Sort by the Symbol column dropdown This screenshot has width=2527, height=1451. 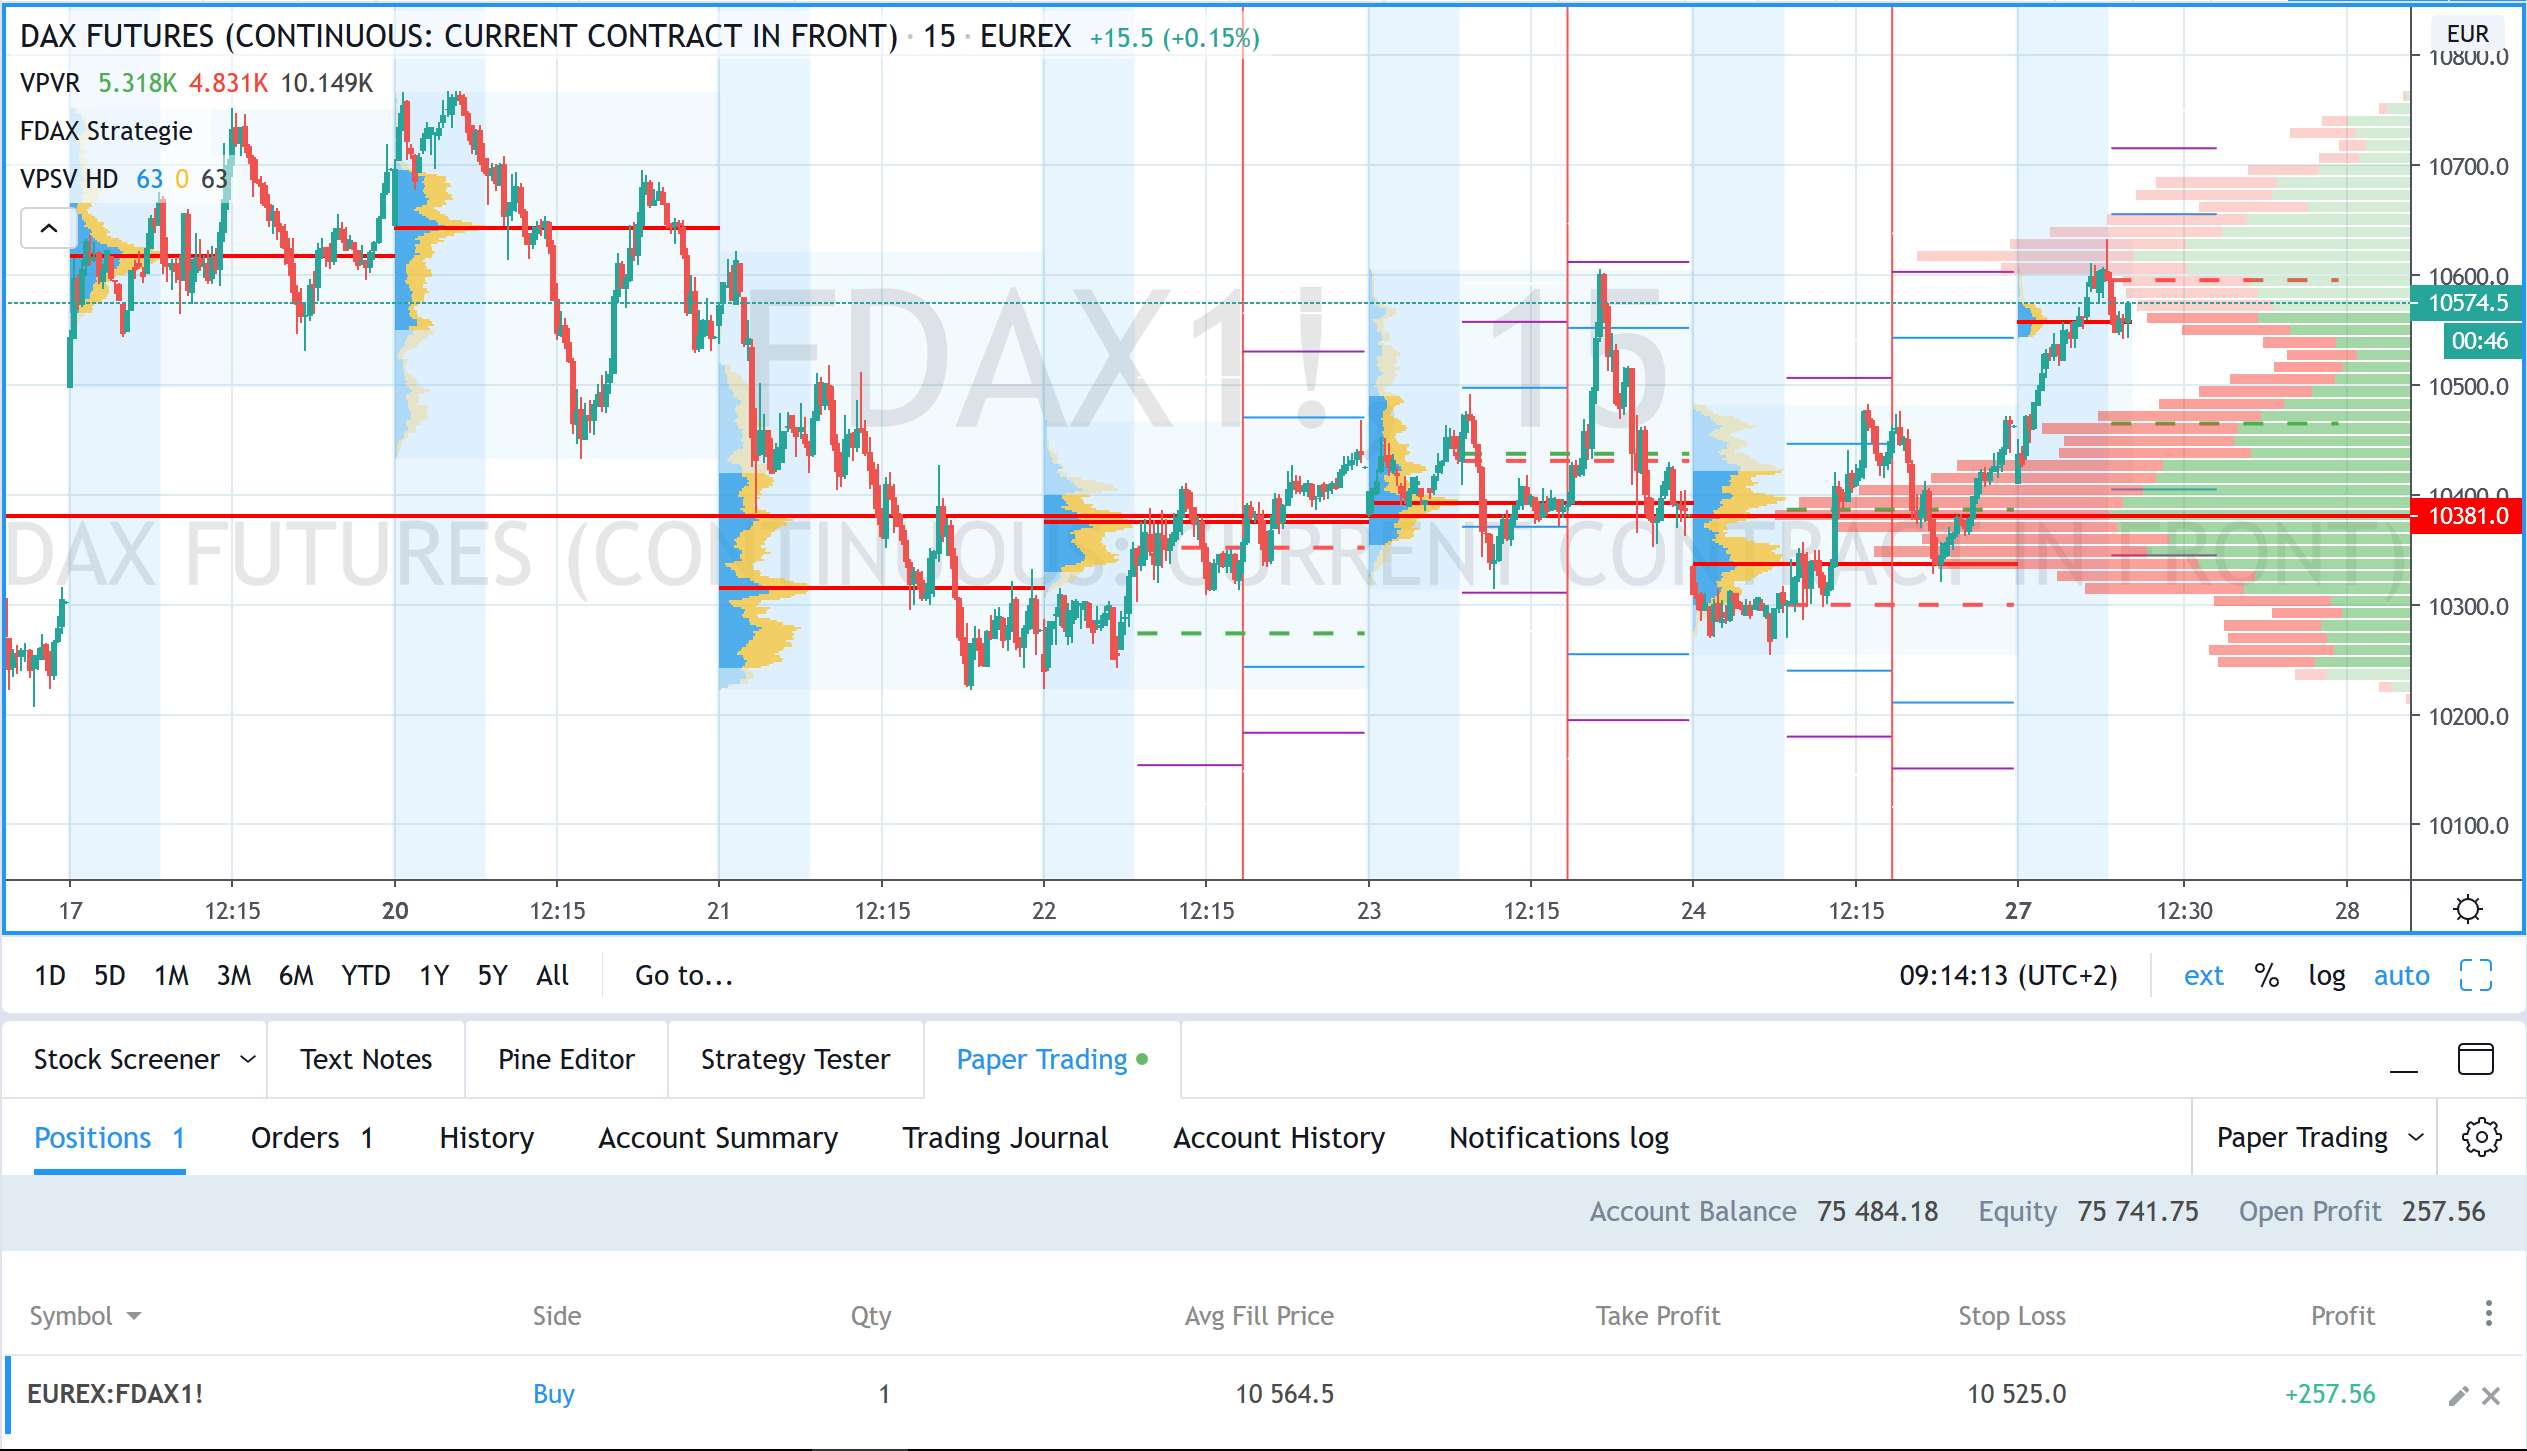(x=134, y=1316)
